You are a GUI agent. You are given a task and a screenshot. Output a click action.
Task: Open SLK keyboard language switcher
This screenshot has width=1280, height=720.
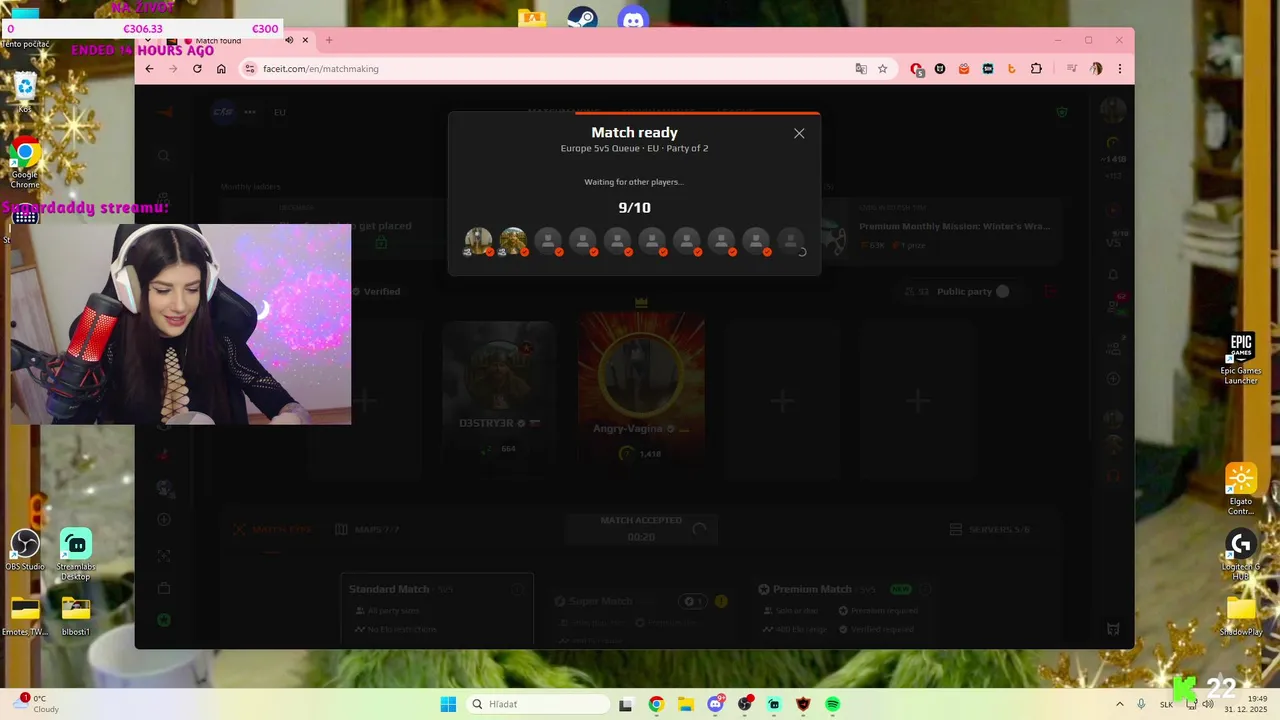[1166, 704]
